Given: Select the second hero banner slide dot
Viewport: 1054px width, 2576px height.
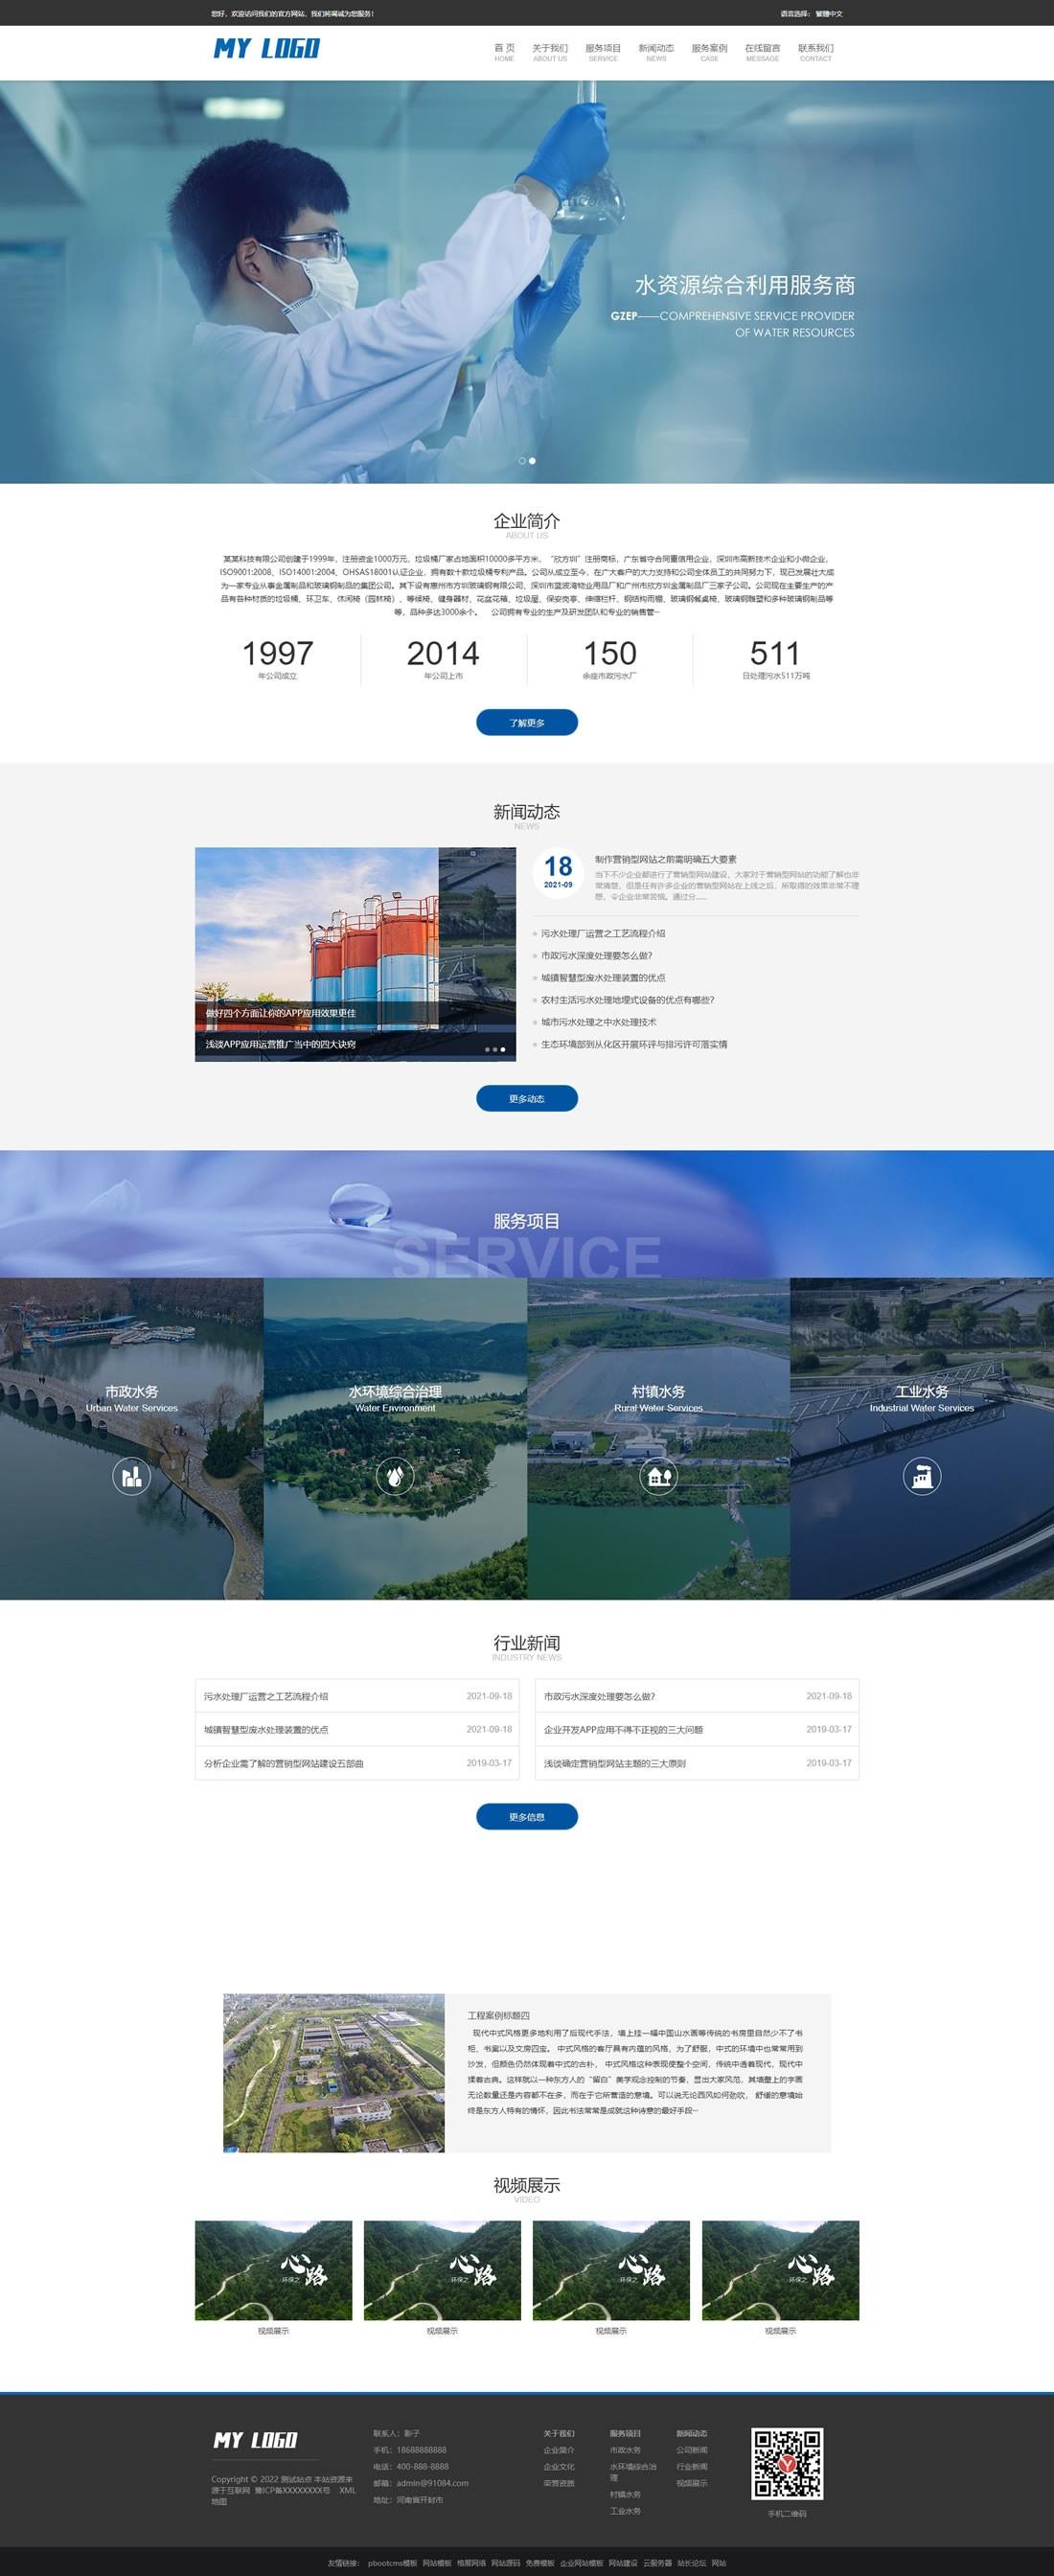Looking at the screenshot, I should coord(532,461).
